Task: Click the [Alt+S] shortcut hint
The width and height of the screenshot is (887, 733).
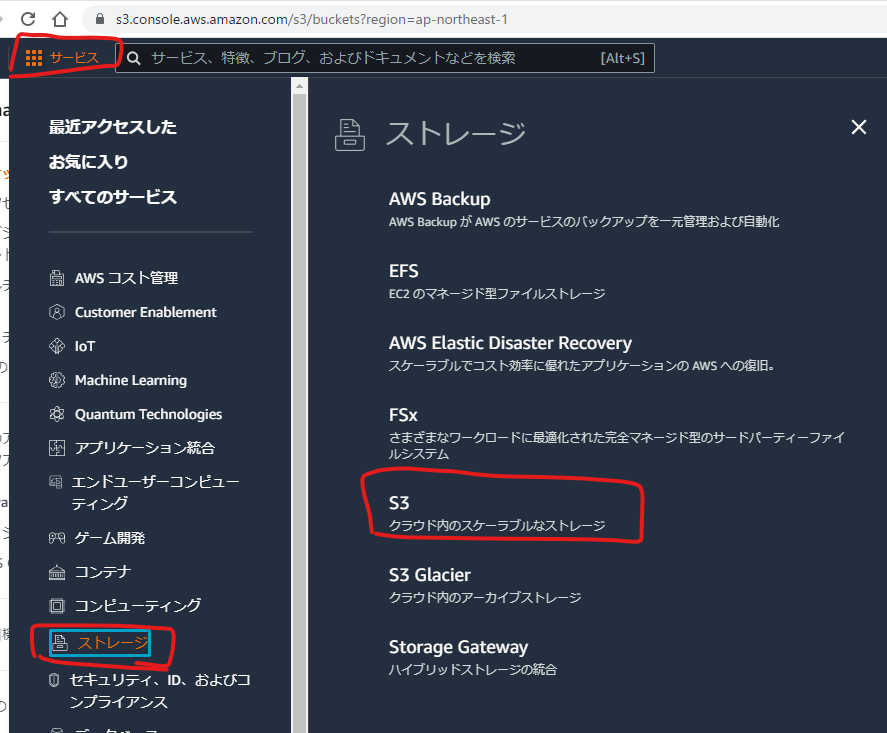Action: 622,58
